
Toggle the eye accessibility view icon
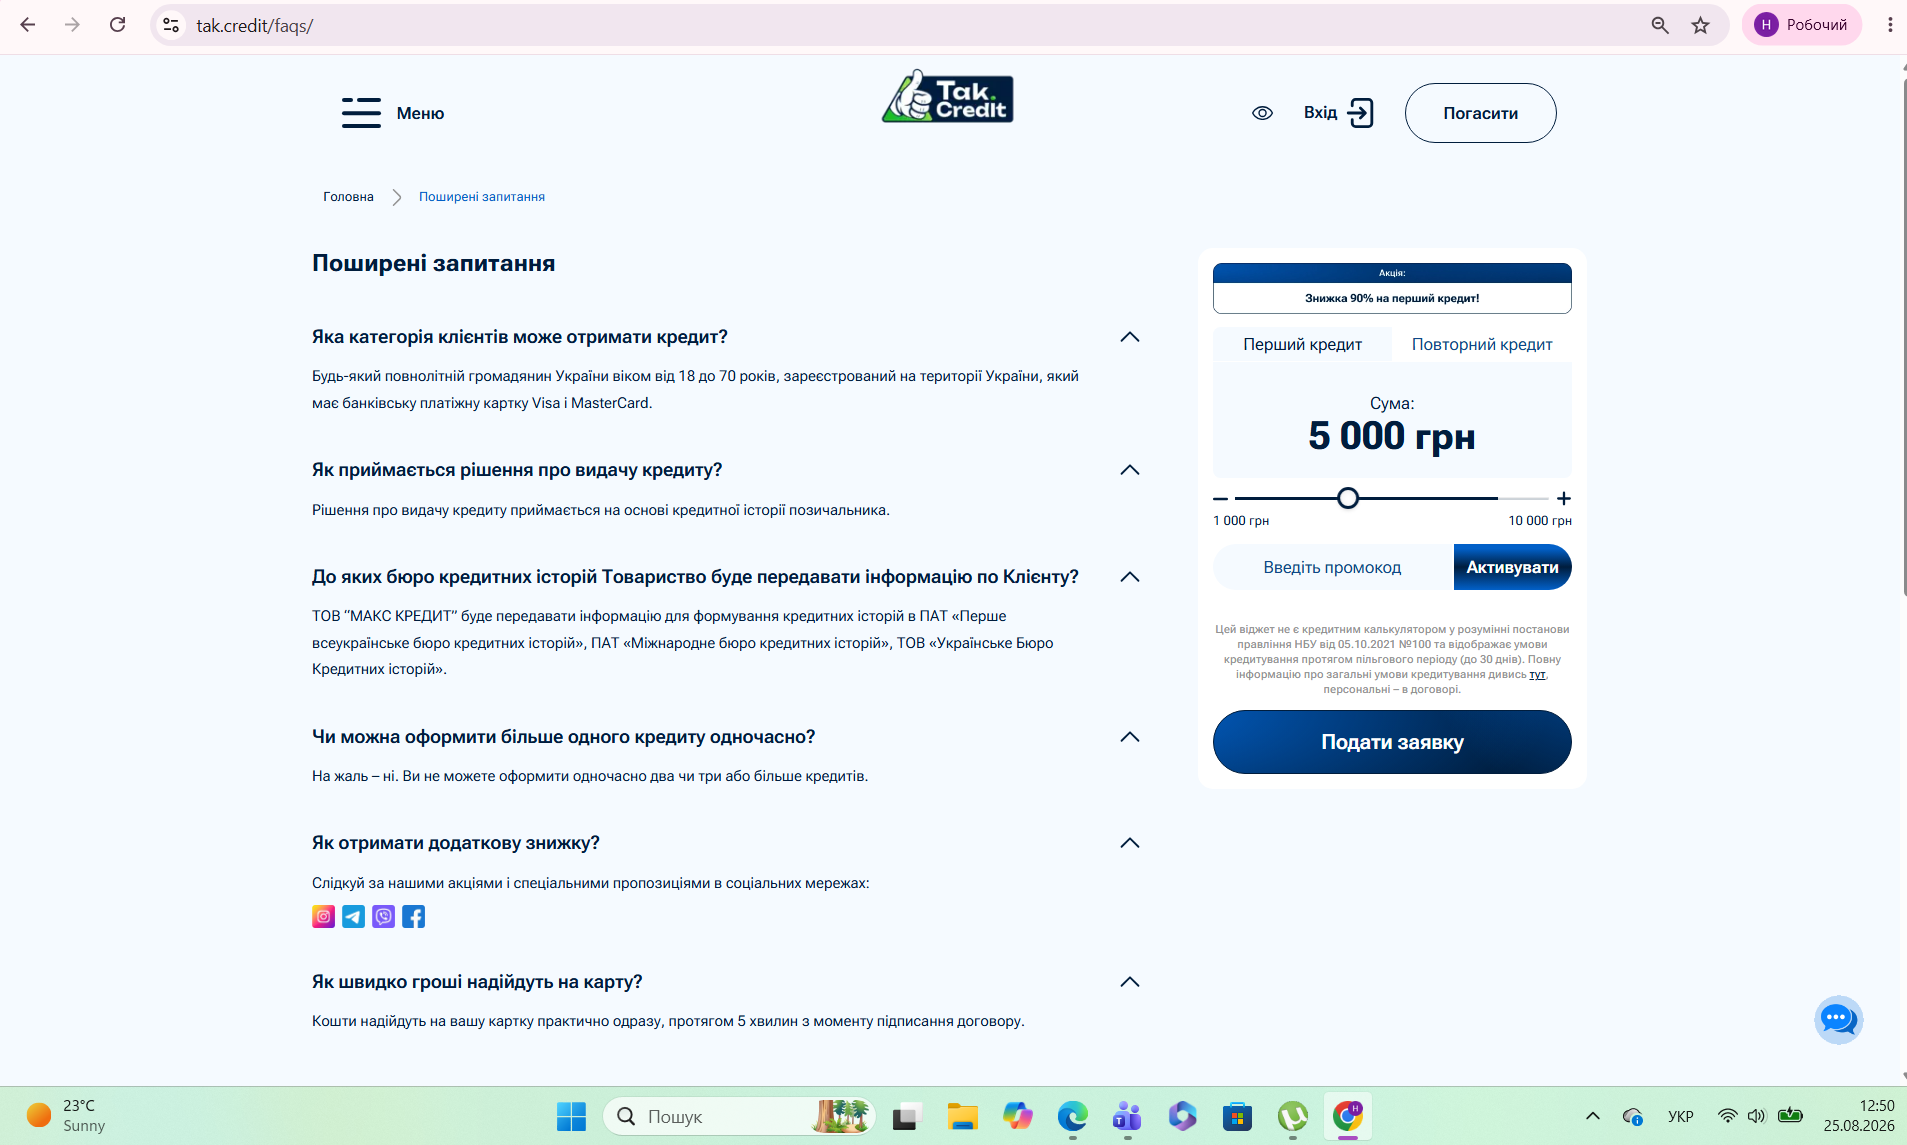[1262, 113]
